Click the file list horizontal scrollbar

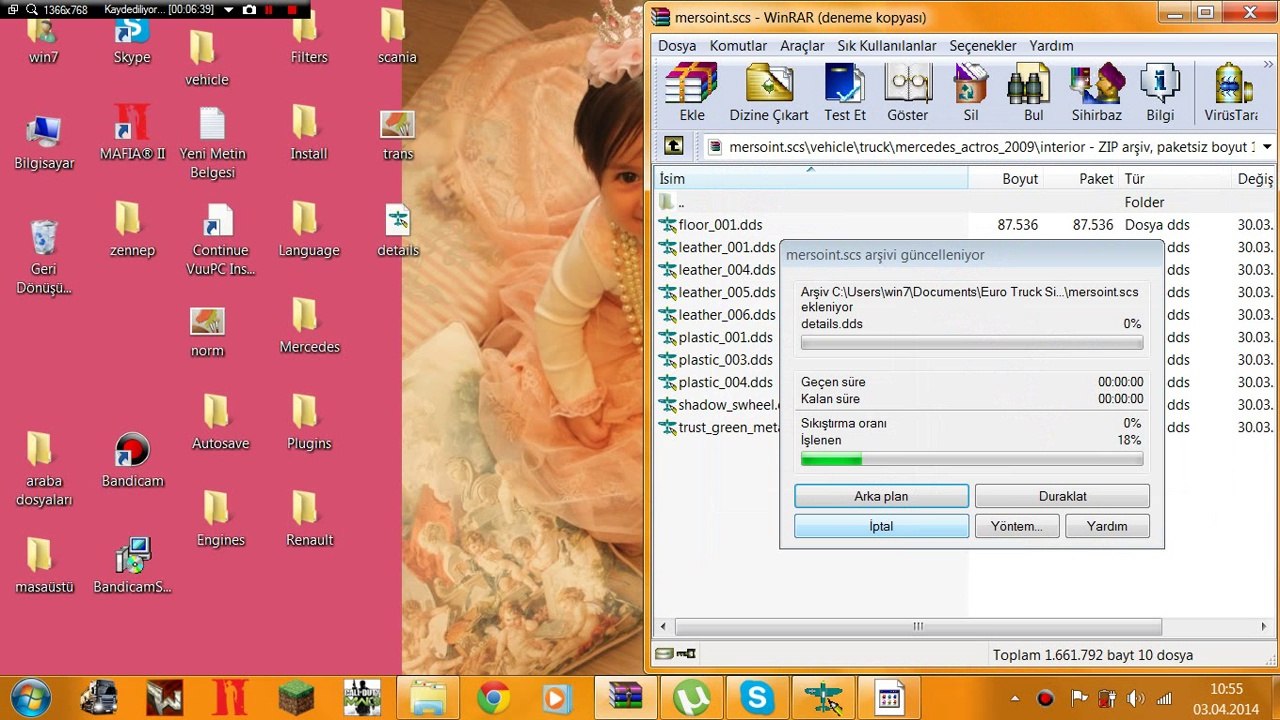point(918,627)
